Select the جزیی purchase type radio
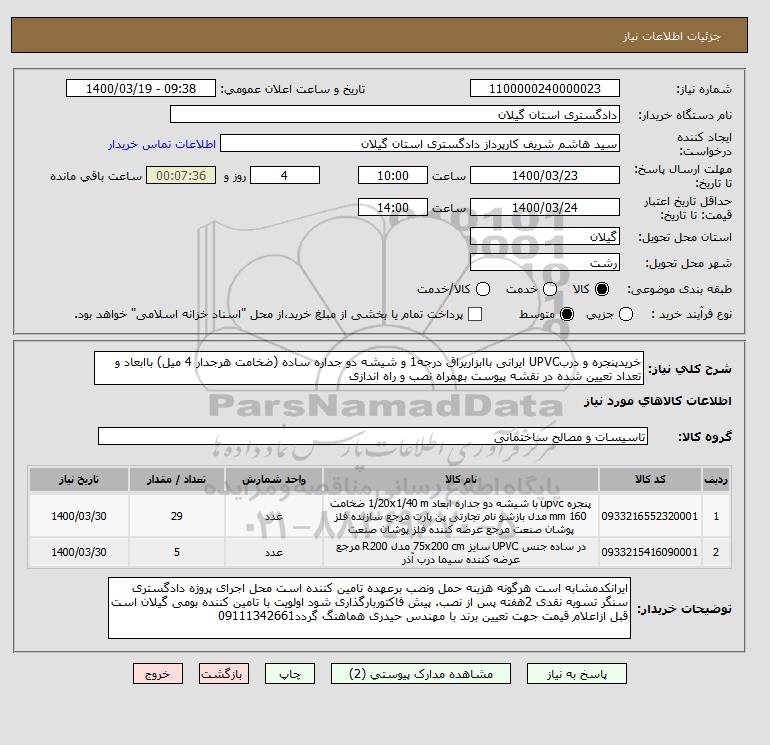This screenshot has width=770, height=745. 626,314
